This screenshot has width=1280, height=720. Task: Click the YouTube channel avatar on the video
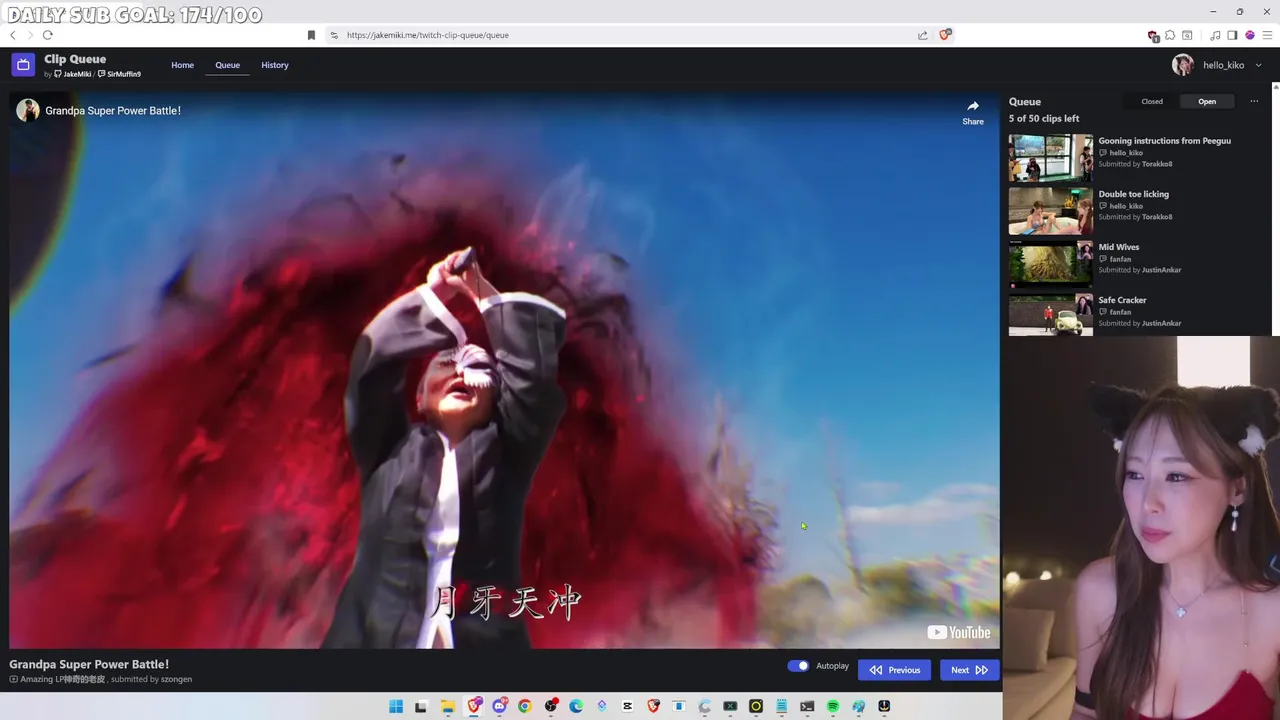coord(28,110)
